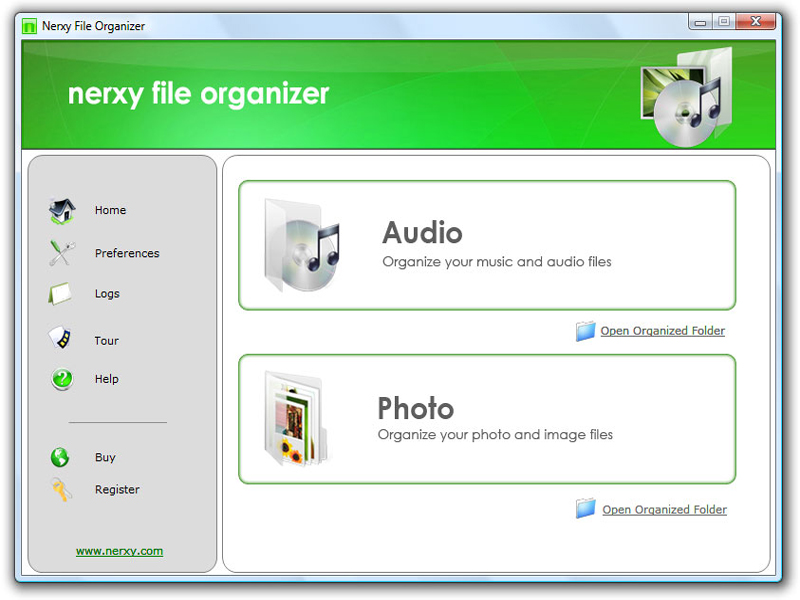Screen dimensions: 800x600
Task: Select the Audio heading text
Action: (x=422, y=233)
